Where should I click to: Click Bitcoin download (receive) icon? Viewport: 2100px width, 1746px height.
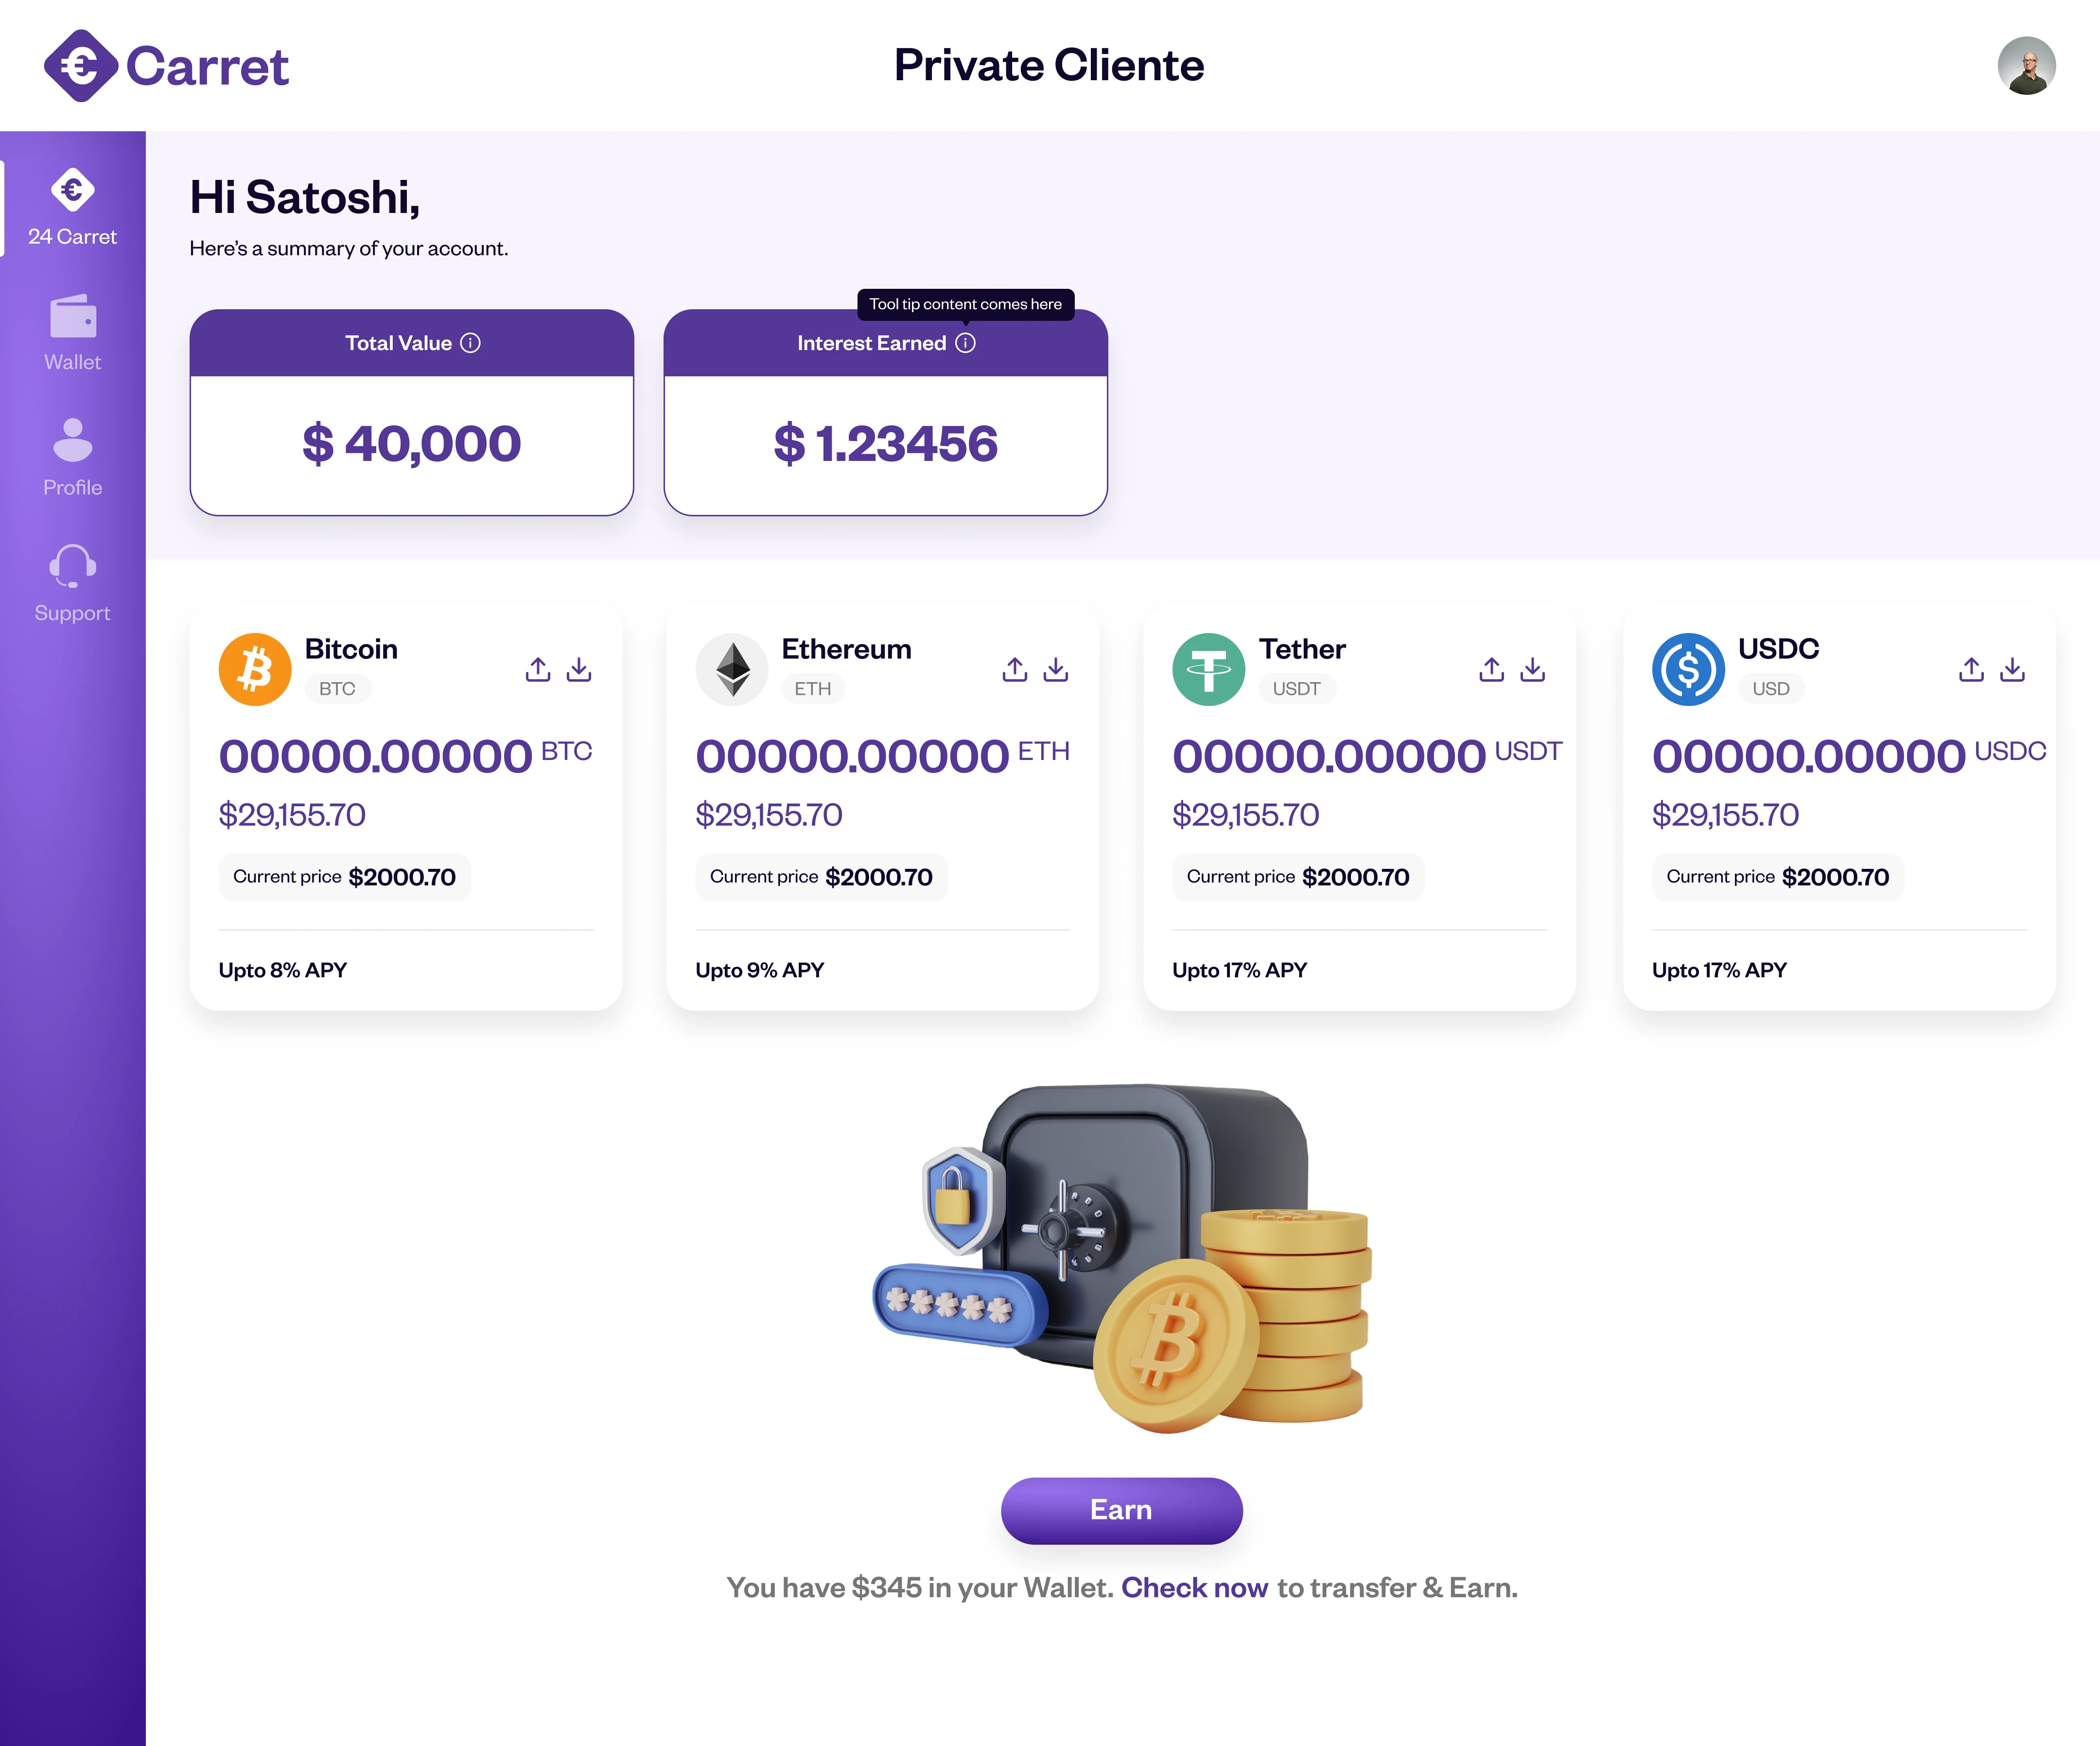pyautogui.click(x=579, y=669)
